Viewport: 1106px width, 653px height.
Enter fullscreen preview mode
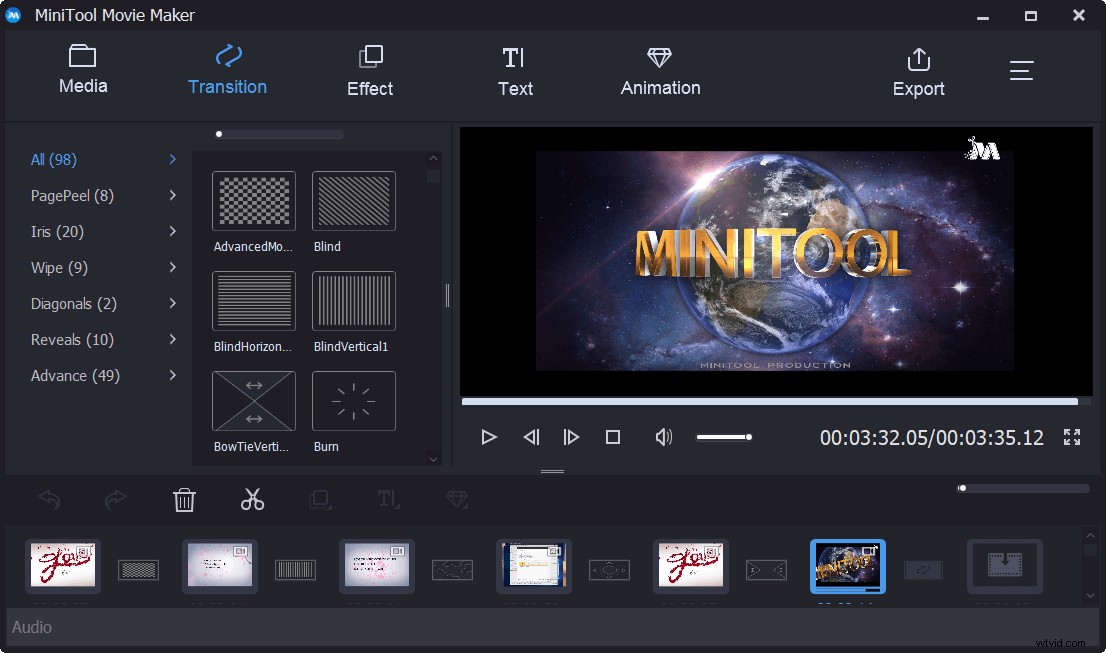point(1071,436)
